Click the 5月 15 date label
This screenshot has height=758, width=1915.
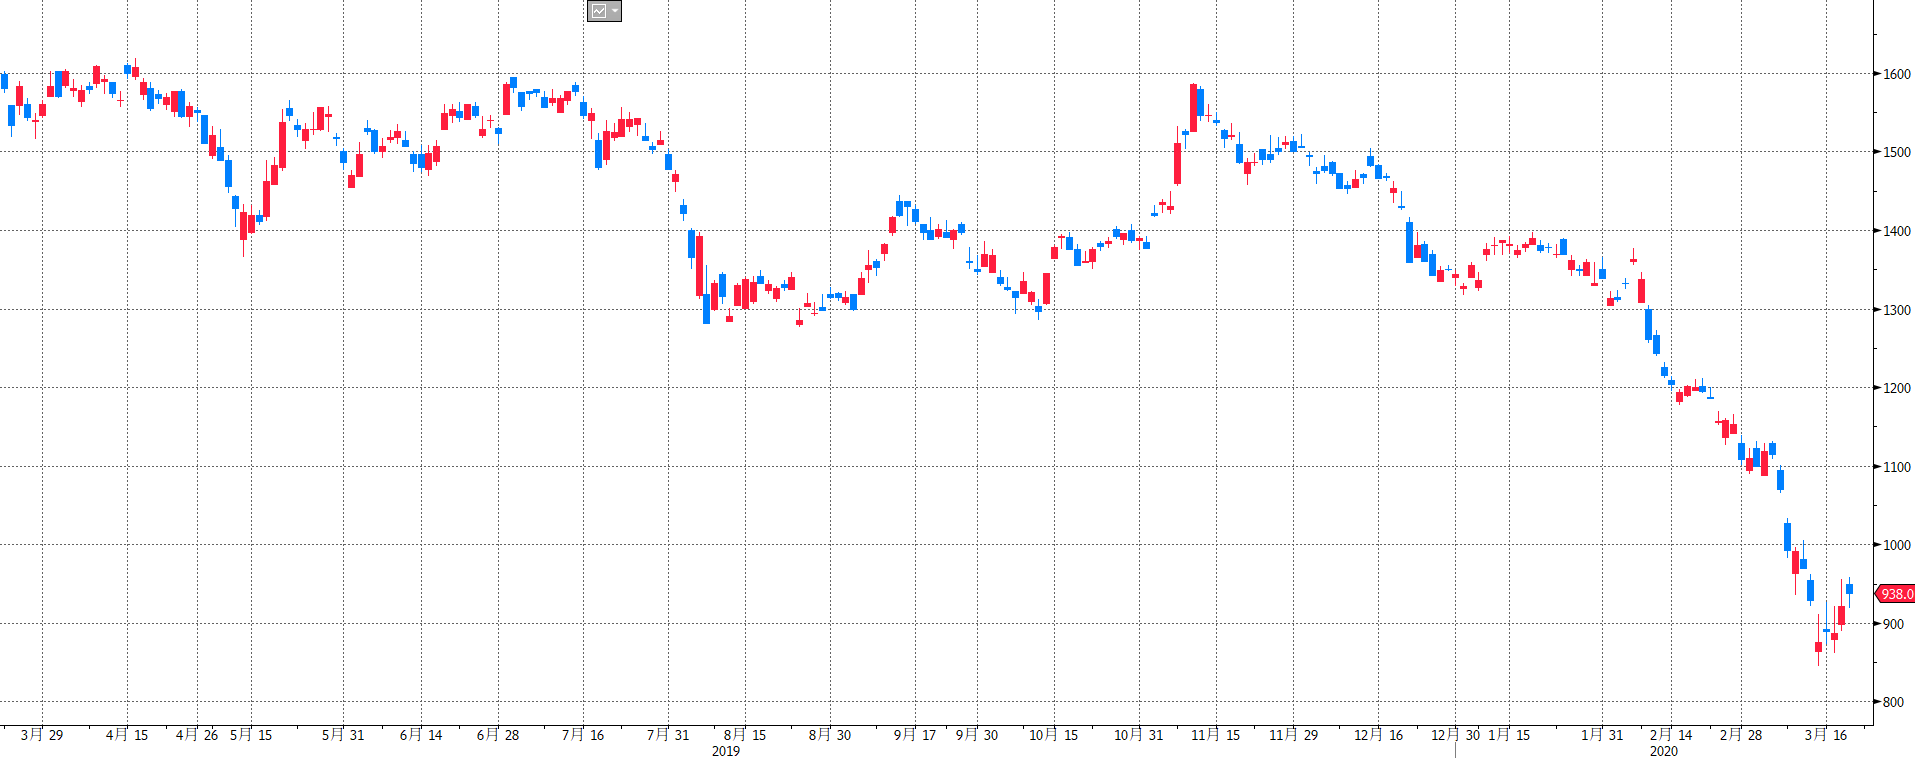point(251,735)
